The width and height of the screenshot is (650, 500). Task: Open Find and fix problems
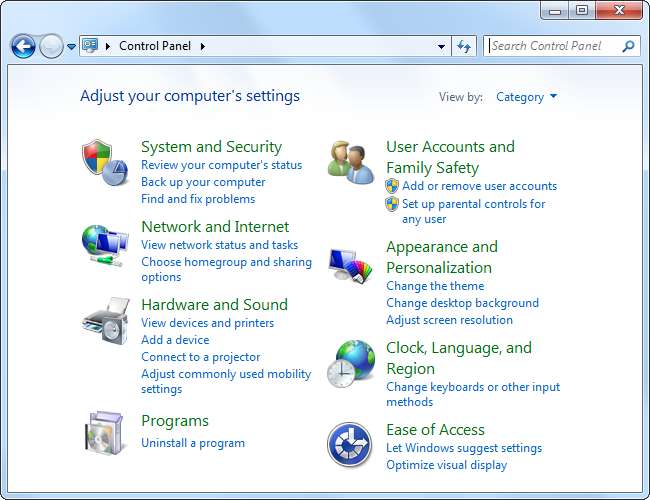tap(198, 199)
